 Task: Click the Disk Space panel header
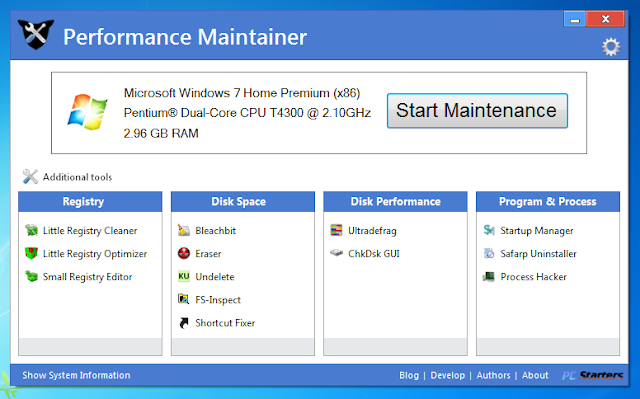tap(243, 202)
